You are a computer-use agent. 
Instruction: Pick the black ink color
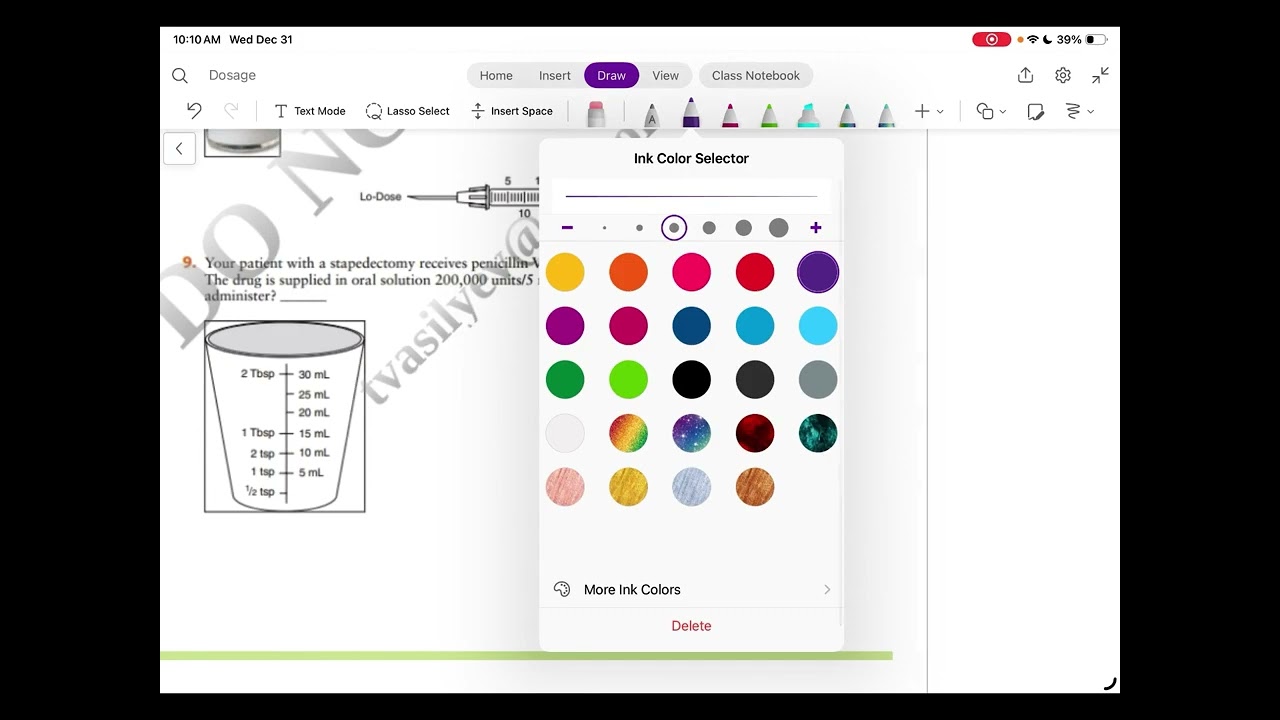691,380
